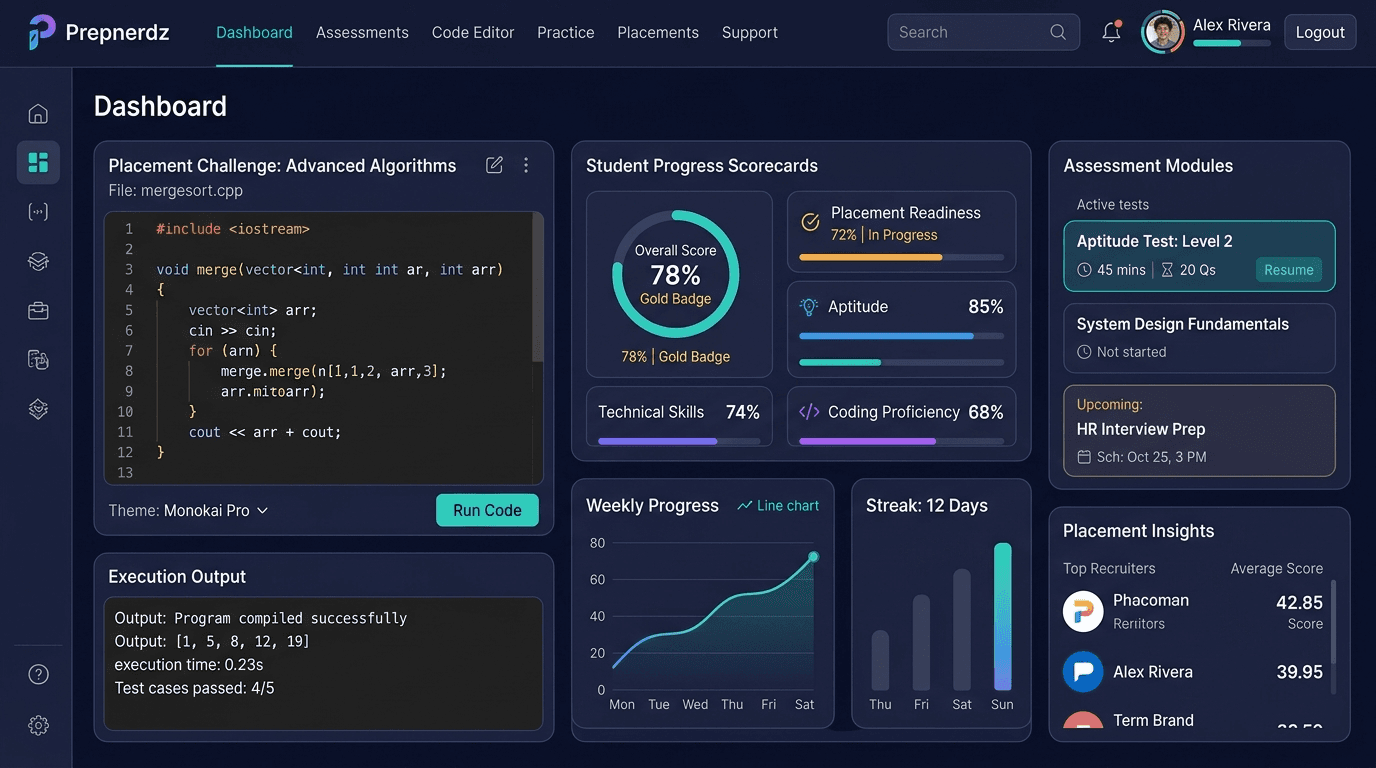The height and width of the screenshot is (768, 1376).
Task: Click the search magnifier icon
Action: pyautogui.click(x=1058, y=32)
